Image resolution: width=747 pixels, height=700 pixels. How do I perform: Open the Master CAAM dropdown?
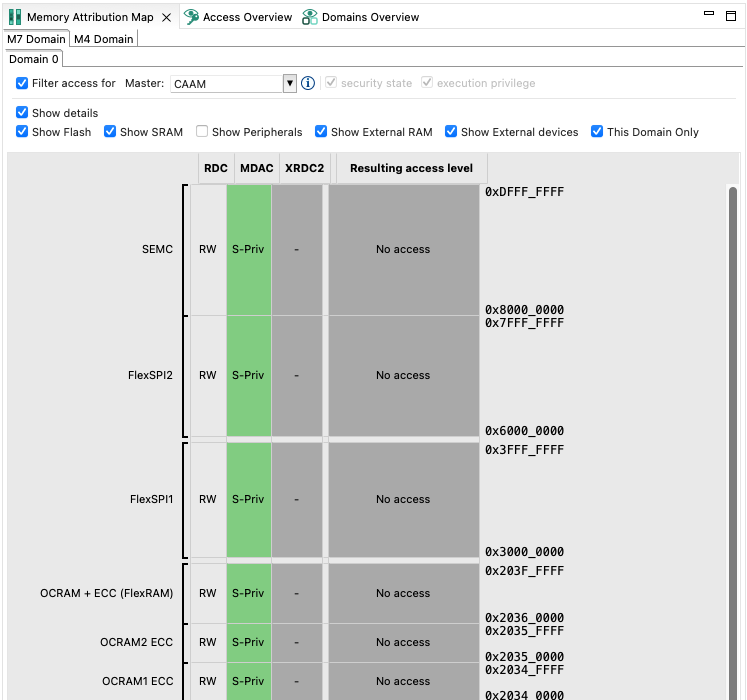pyautogui.click(x=290, y=84)
